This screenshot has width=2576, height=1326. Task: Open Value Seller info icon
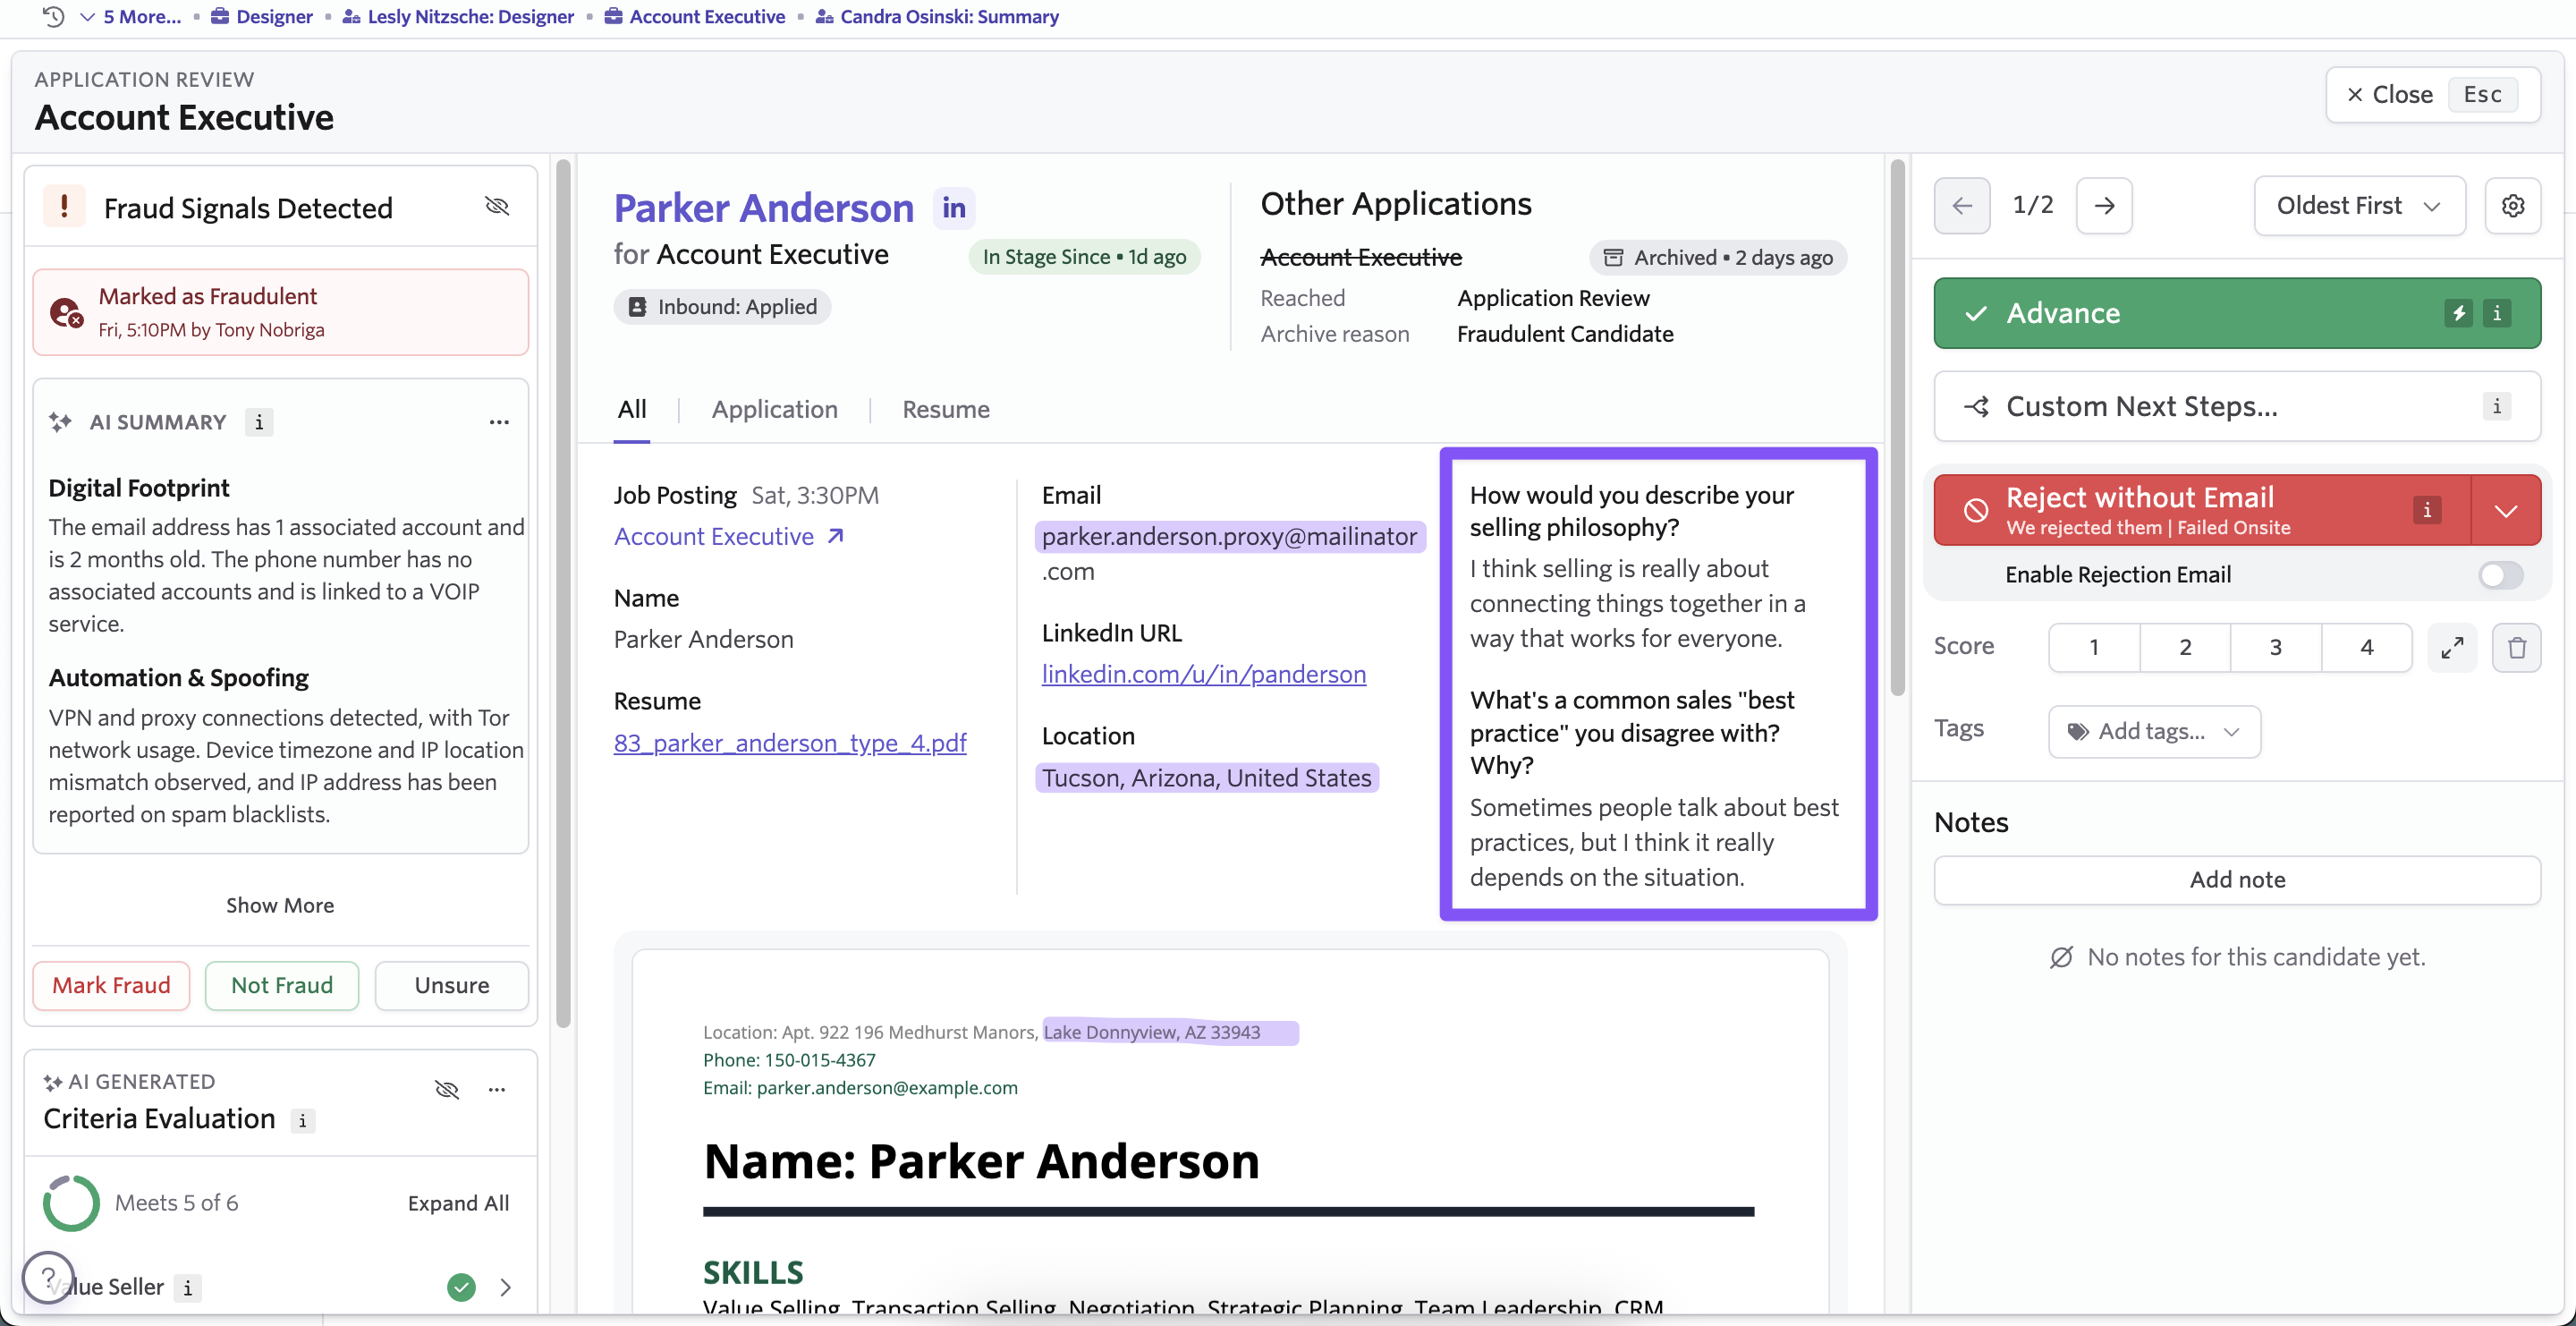pyautogui.click(x=188, y=1287)
